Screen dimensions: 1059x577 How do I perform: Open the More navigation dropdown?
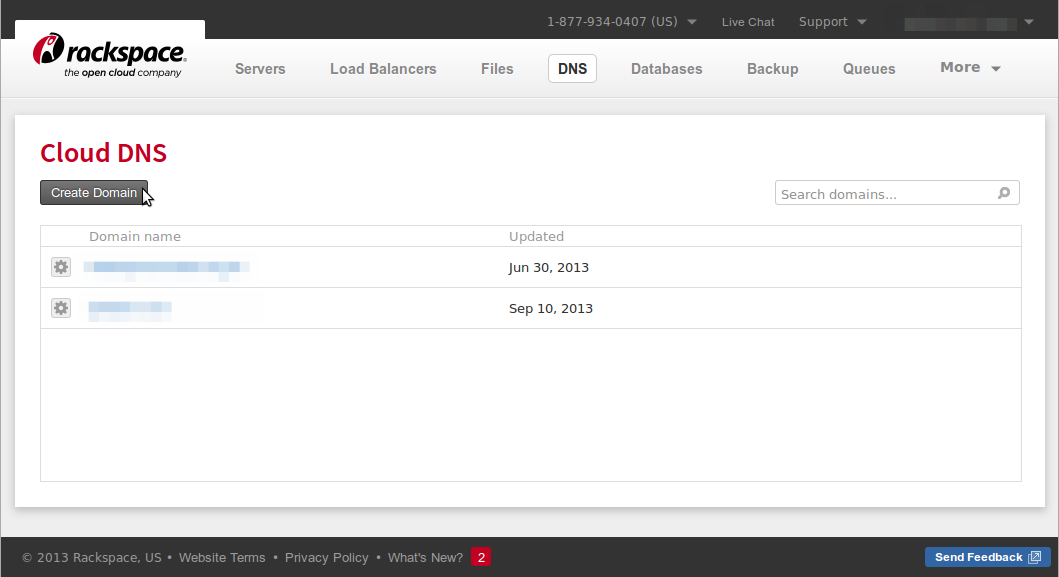[x=970, y=68]
